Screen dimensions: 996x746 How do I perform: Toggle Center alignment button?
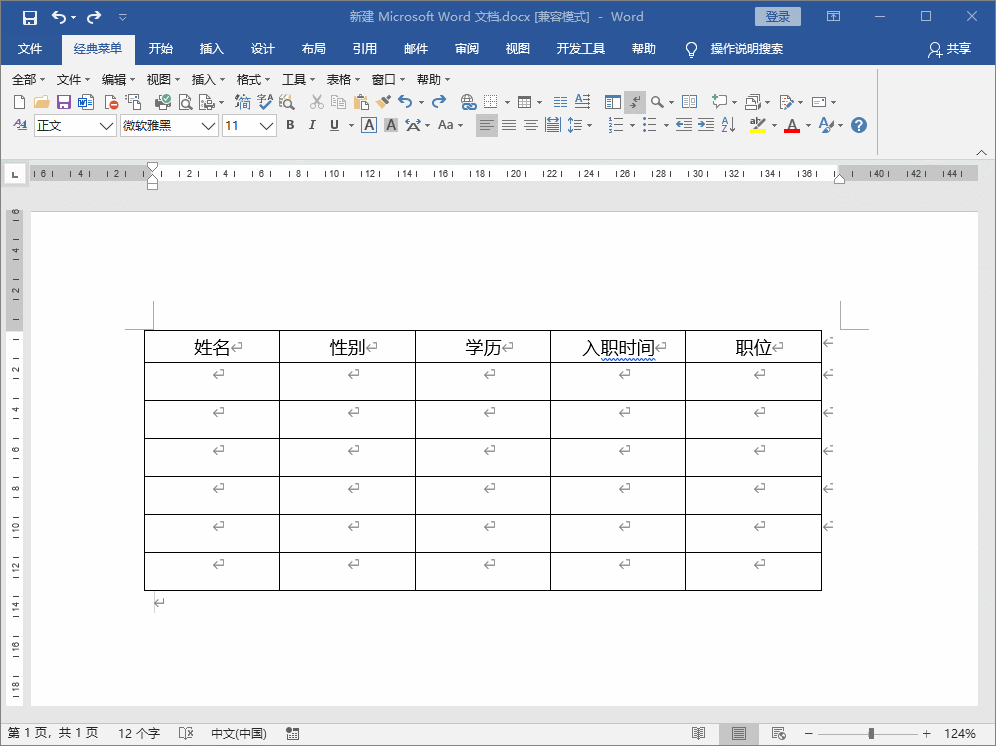[x=531, y=125]
